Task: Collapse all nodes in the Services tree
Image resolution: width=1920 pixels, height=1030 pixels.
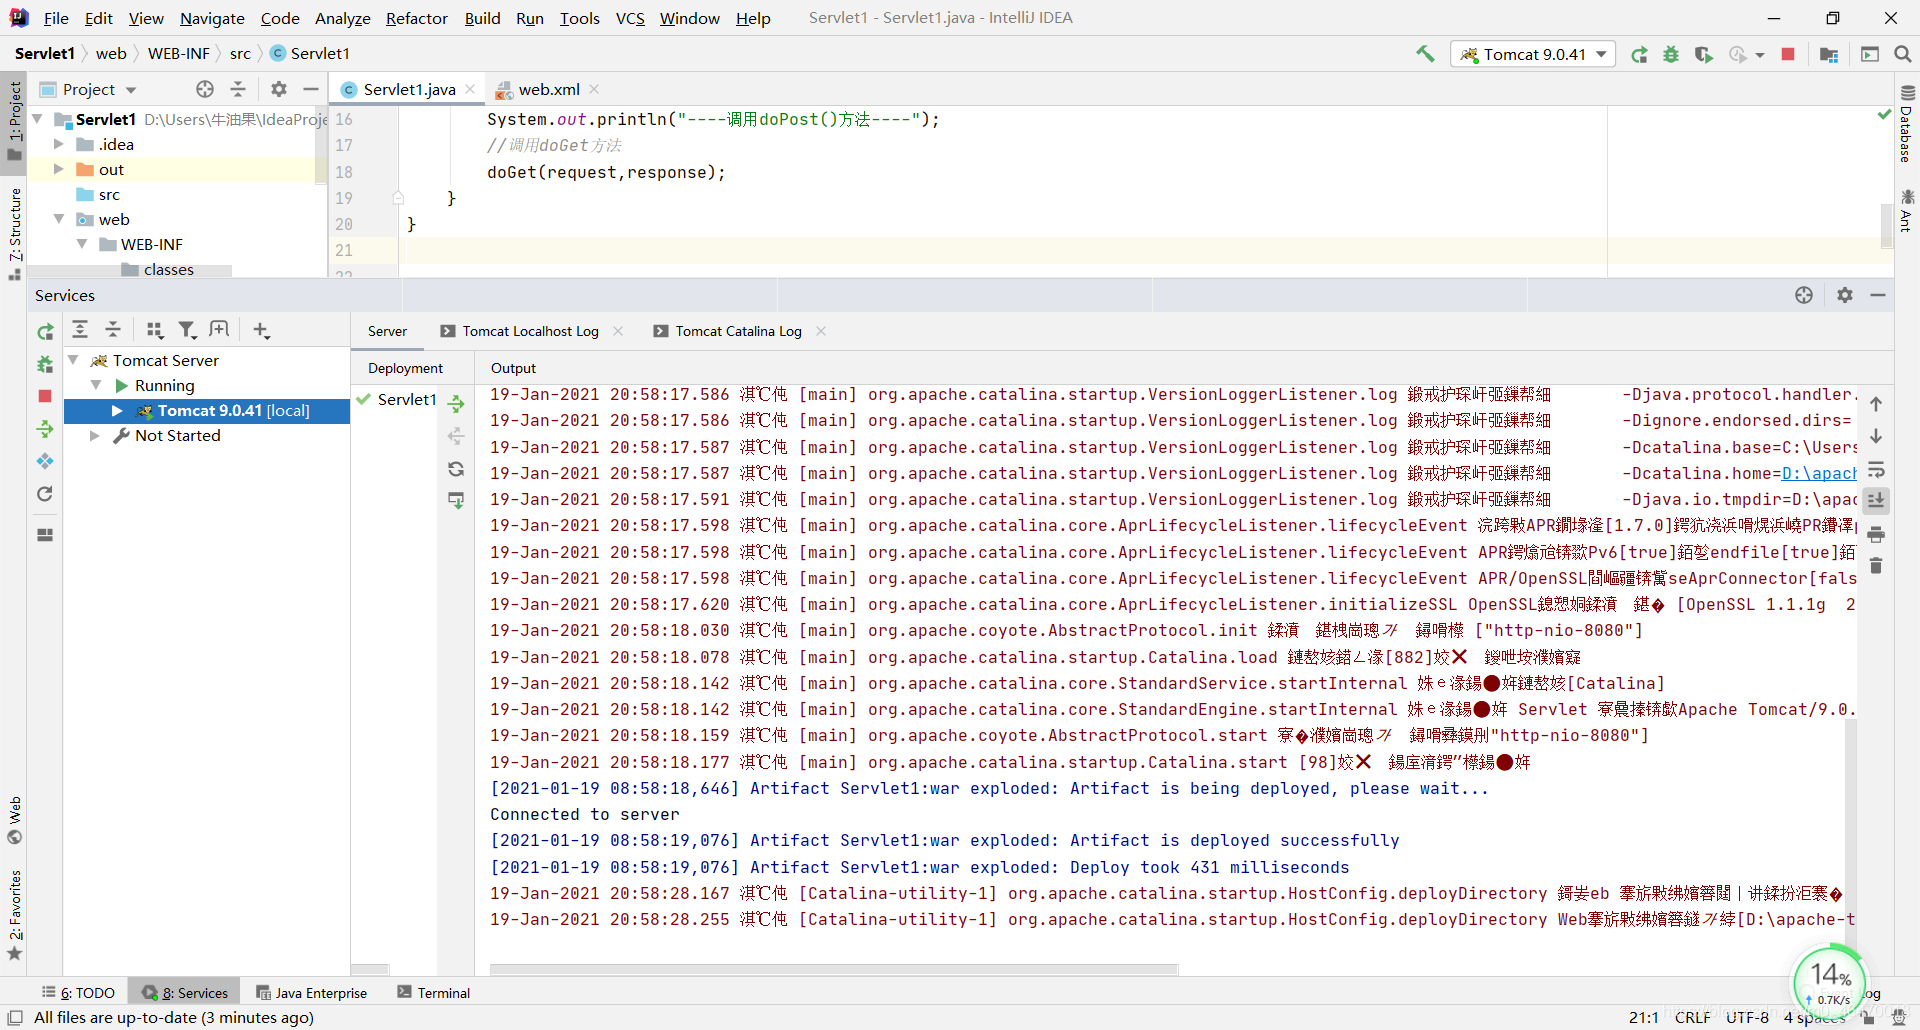Action: coord(113,330)
